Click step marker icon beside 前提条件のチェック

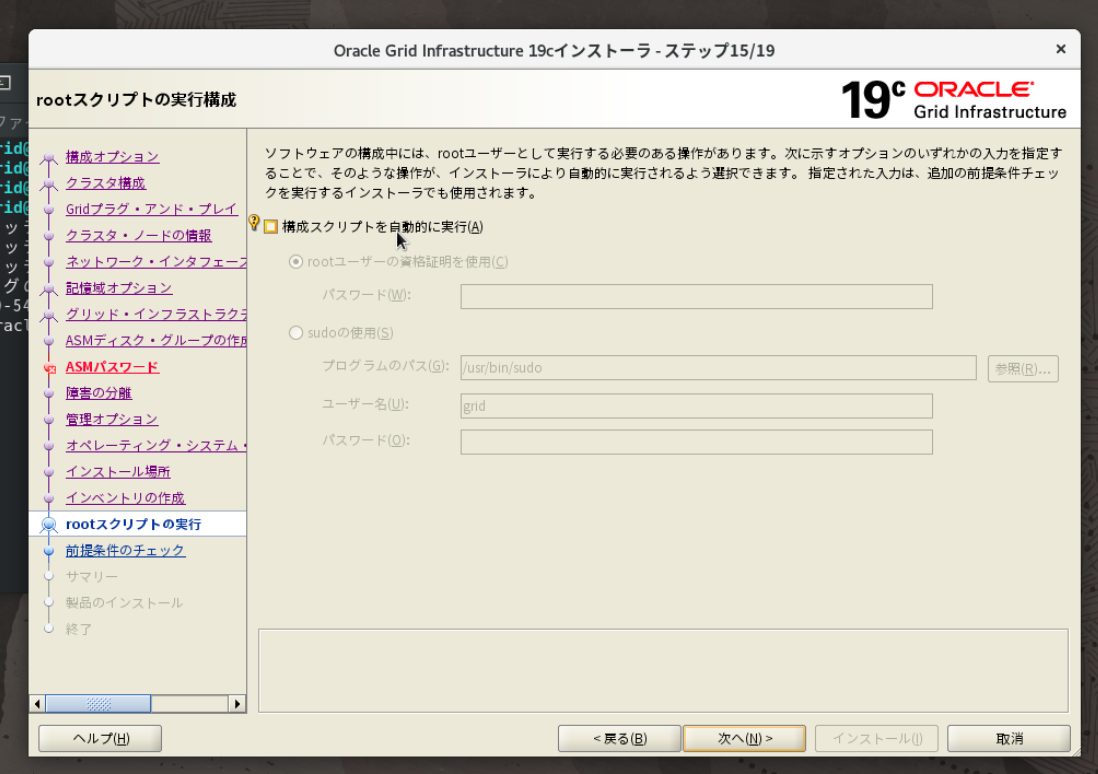(x=49, y=551)
